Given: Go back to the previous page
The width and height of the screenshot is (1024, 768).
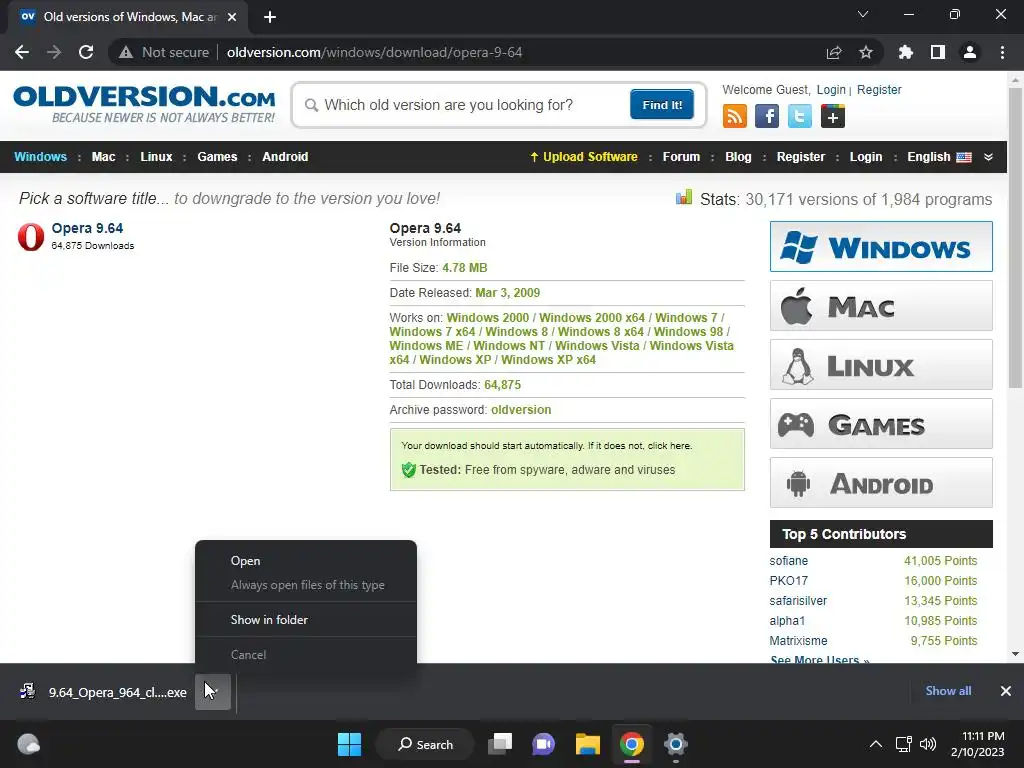Looking at the screenshot, I should (22, 52).
